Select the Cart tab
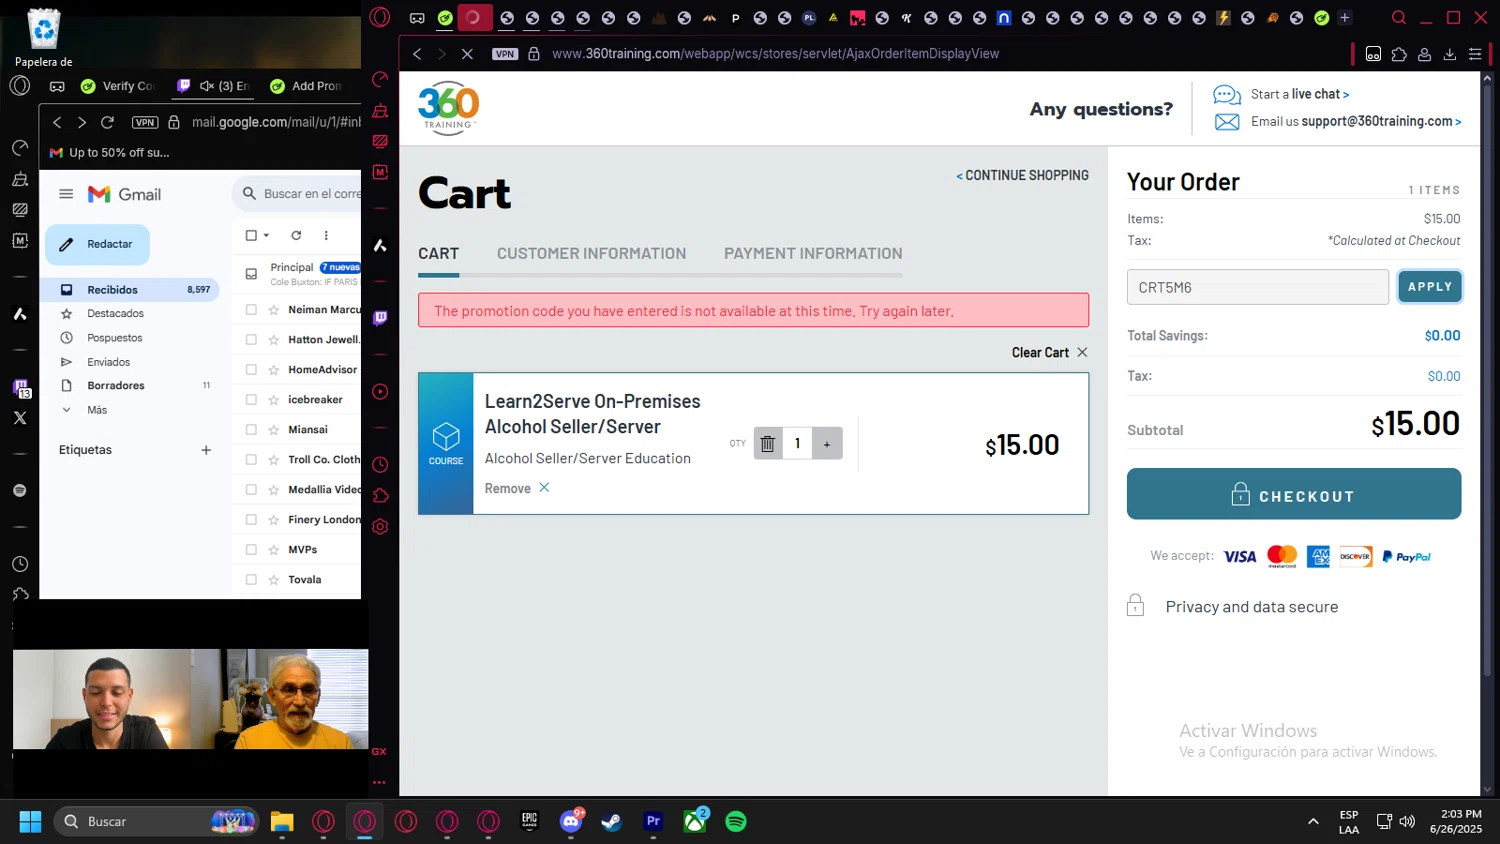Viewport: 1500px width, 844px height. [x=438, y=253]
